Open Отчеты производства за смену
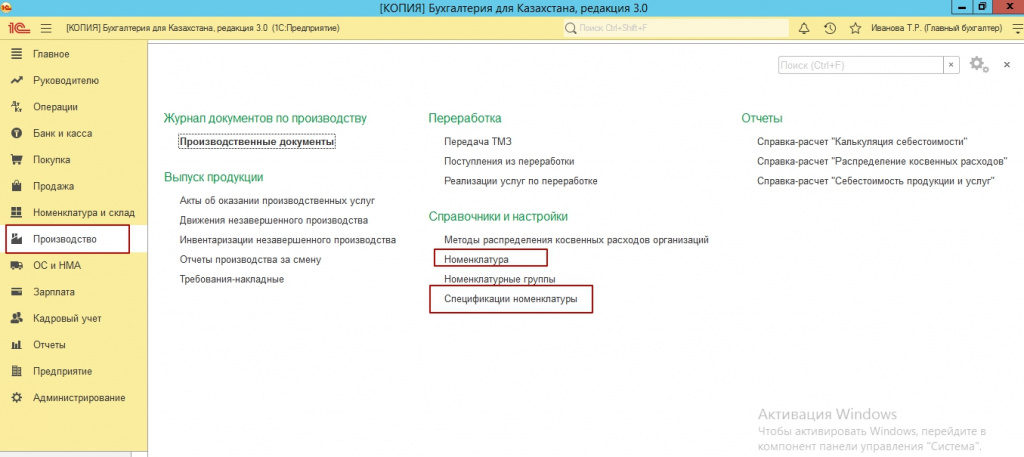The width and height of the screenshot is (1024, 457). [x=250, y=260]
